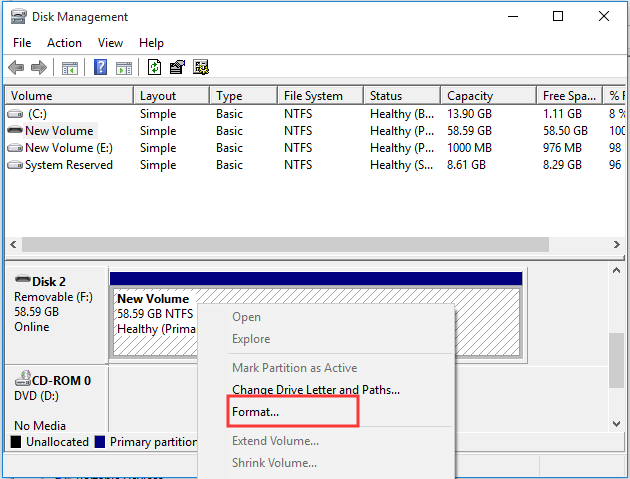Sort by the Free Space column header
The width and height of the screenshot is (630, 479).
(570, 96)
